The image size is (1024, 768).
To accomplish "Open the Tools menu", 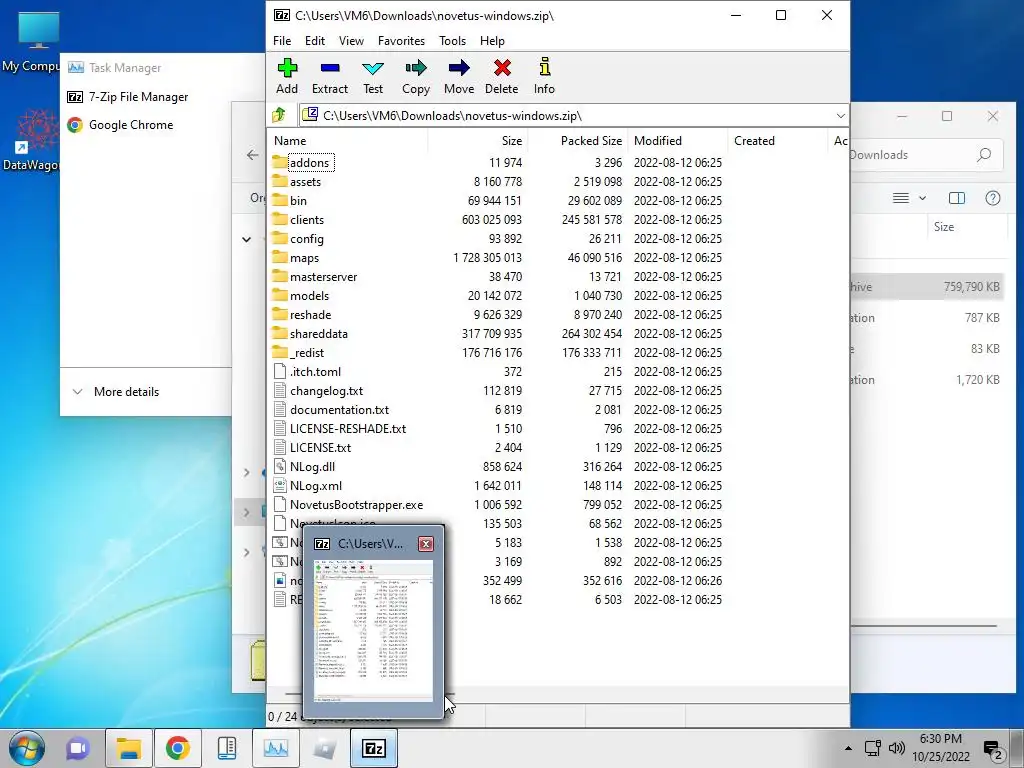I will pyautogui.click(x=452, y=40).
